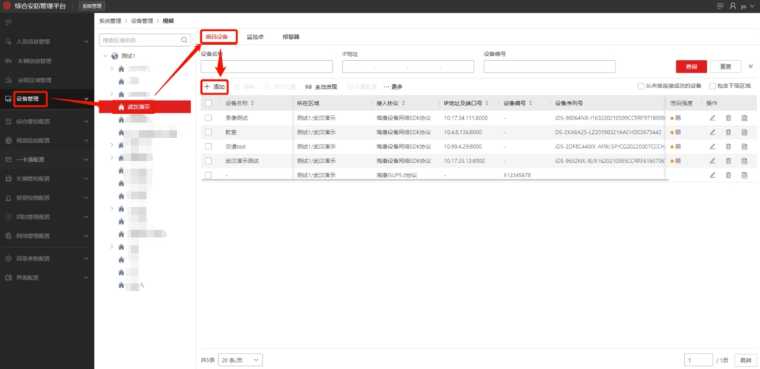760x369 pixels.
Task: Select 武汉演示 region in tree
Action: click(145, 107)
